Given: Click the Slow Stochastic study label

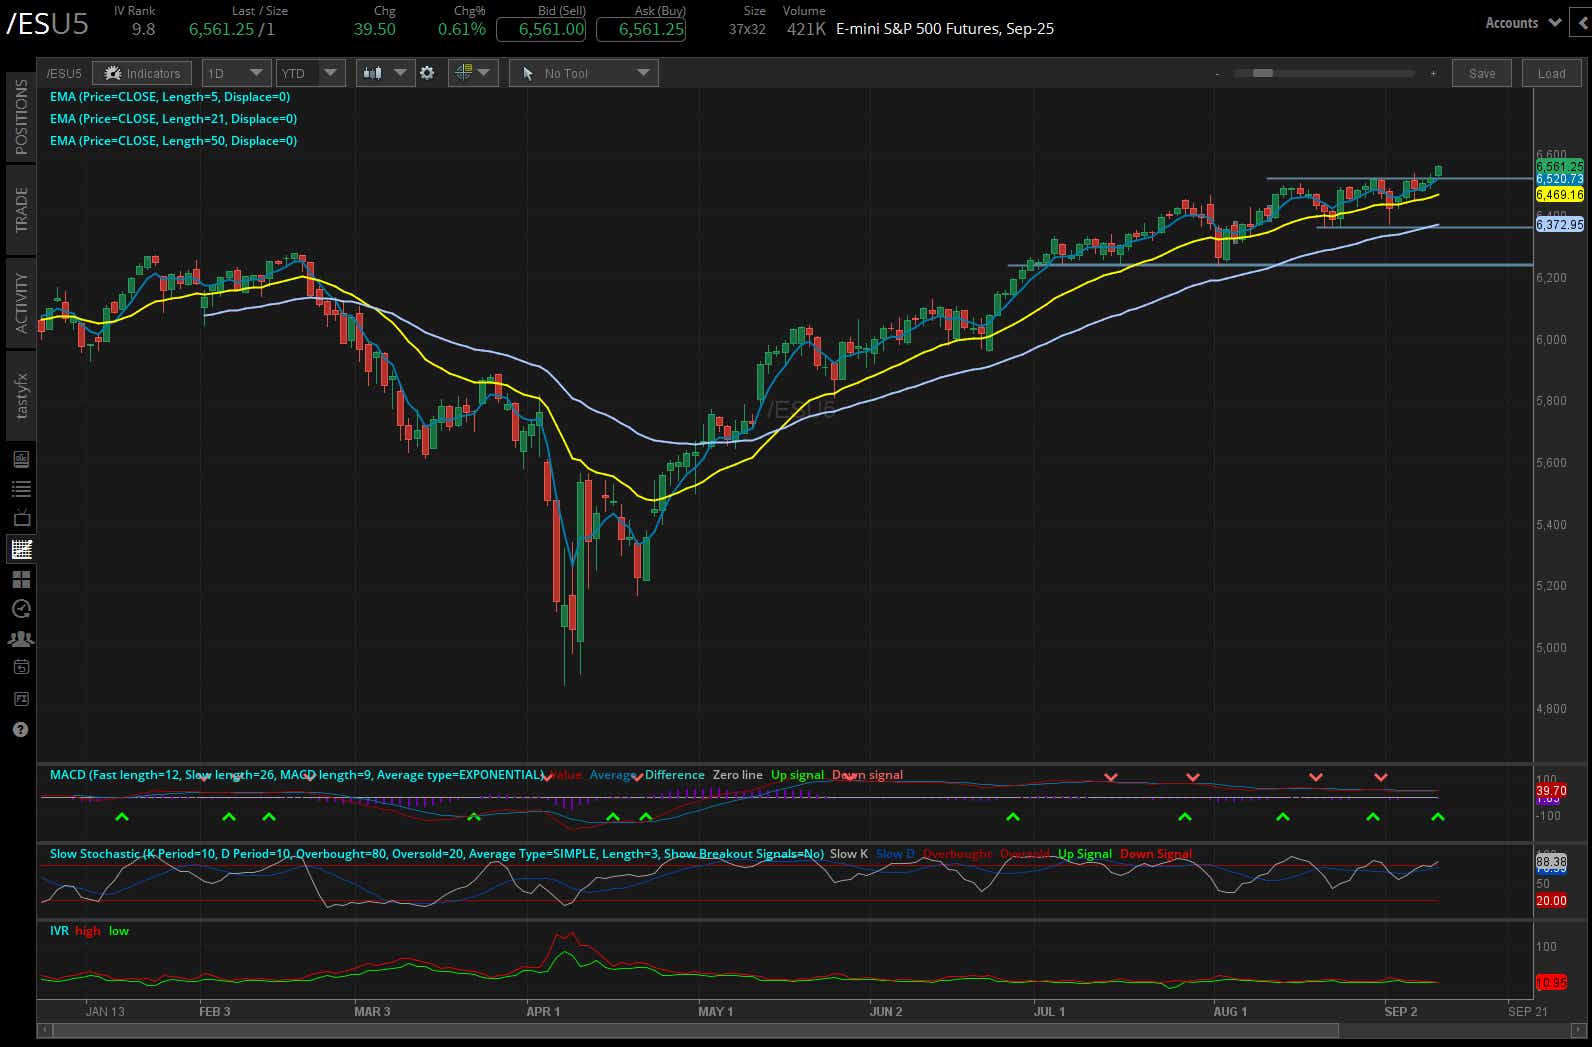Looking at the screenshot, I should click(437, 854).
